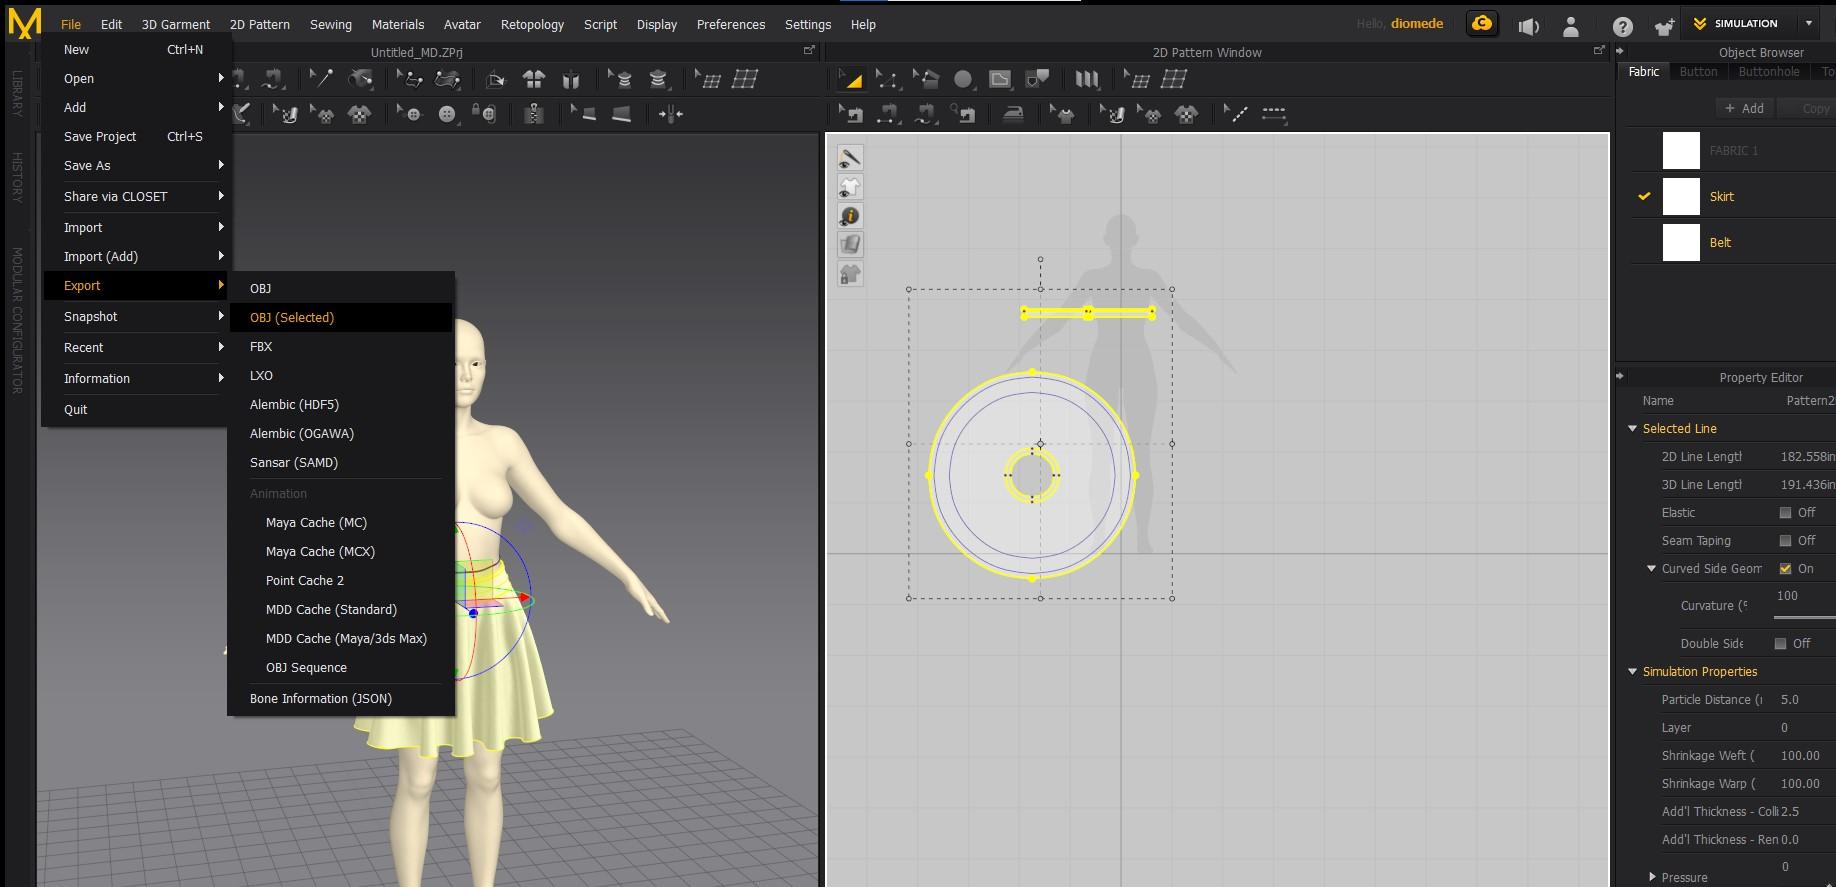This screenshot has height=887, width=1836.
Task: Select the Steam iron tool
Action: [1013, 114]
